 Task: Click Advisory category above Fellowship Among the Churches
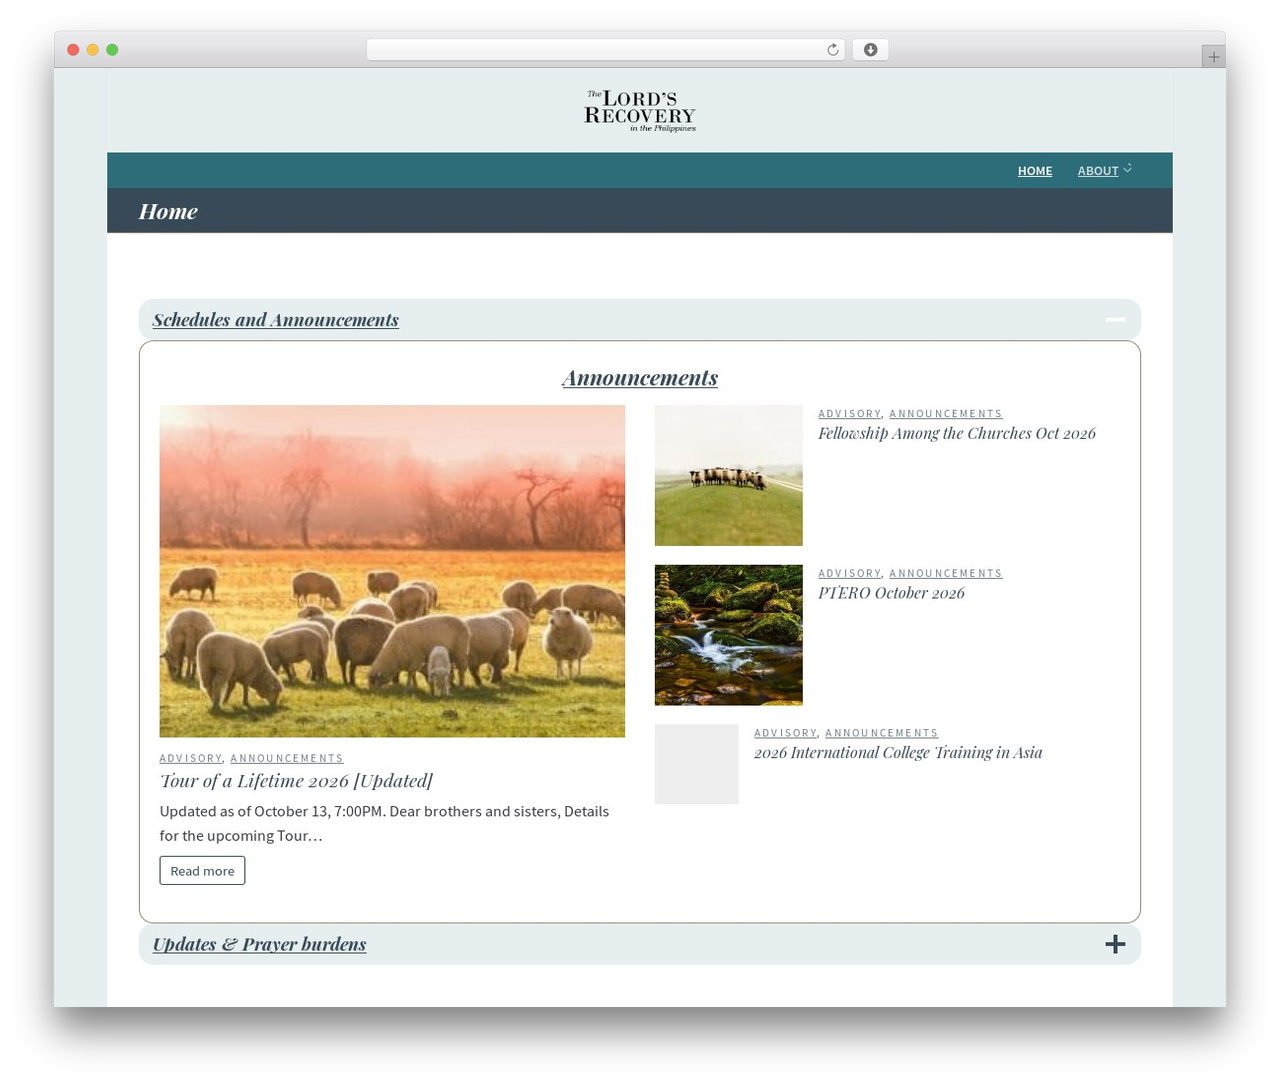[849, 414]
